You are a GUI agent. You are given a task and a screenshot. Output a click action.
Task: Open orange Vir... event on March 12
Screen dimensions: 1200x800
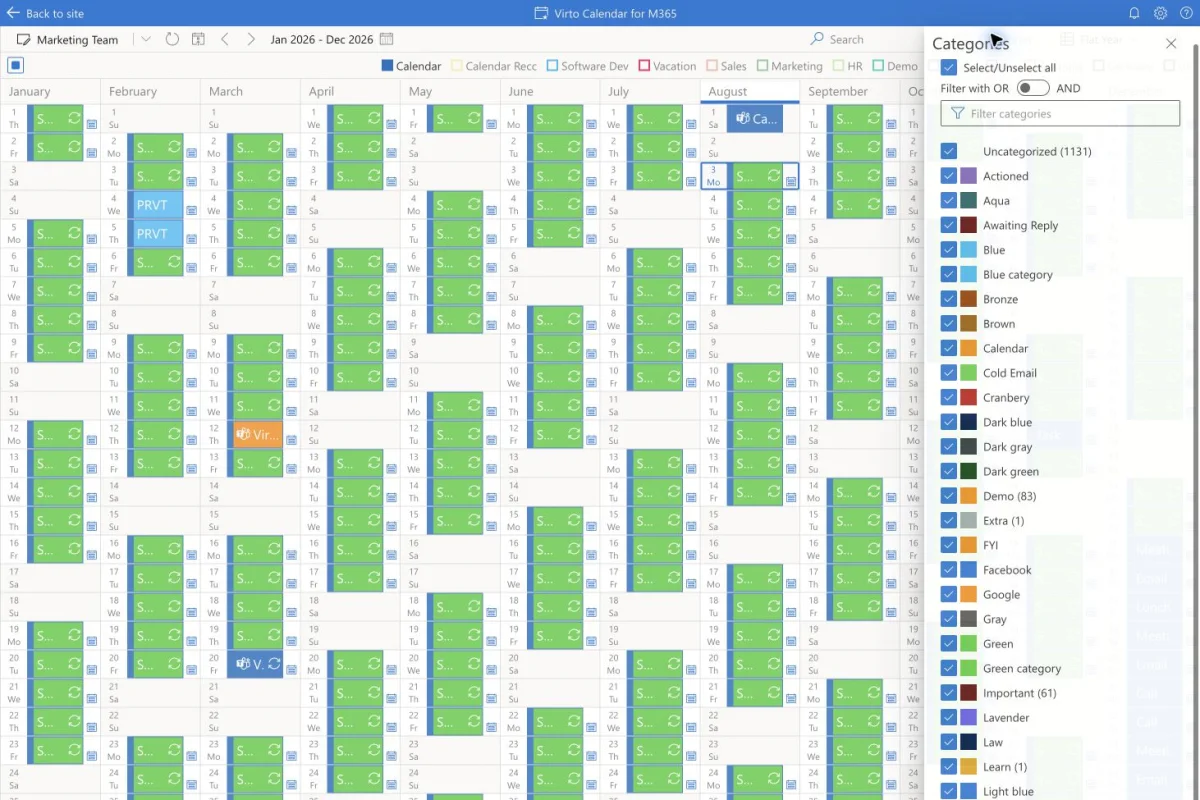[x=255, y=435]
